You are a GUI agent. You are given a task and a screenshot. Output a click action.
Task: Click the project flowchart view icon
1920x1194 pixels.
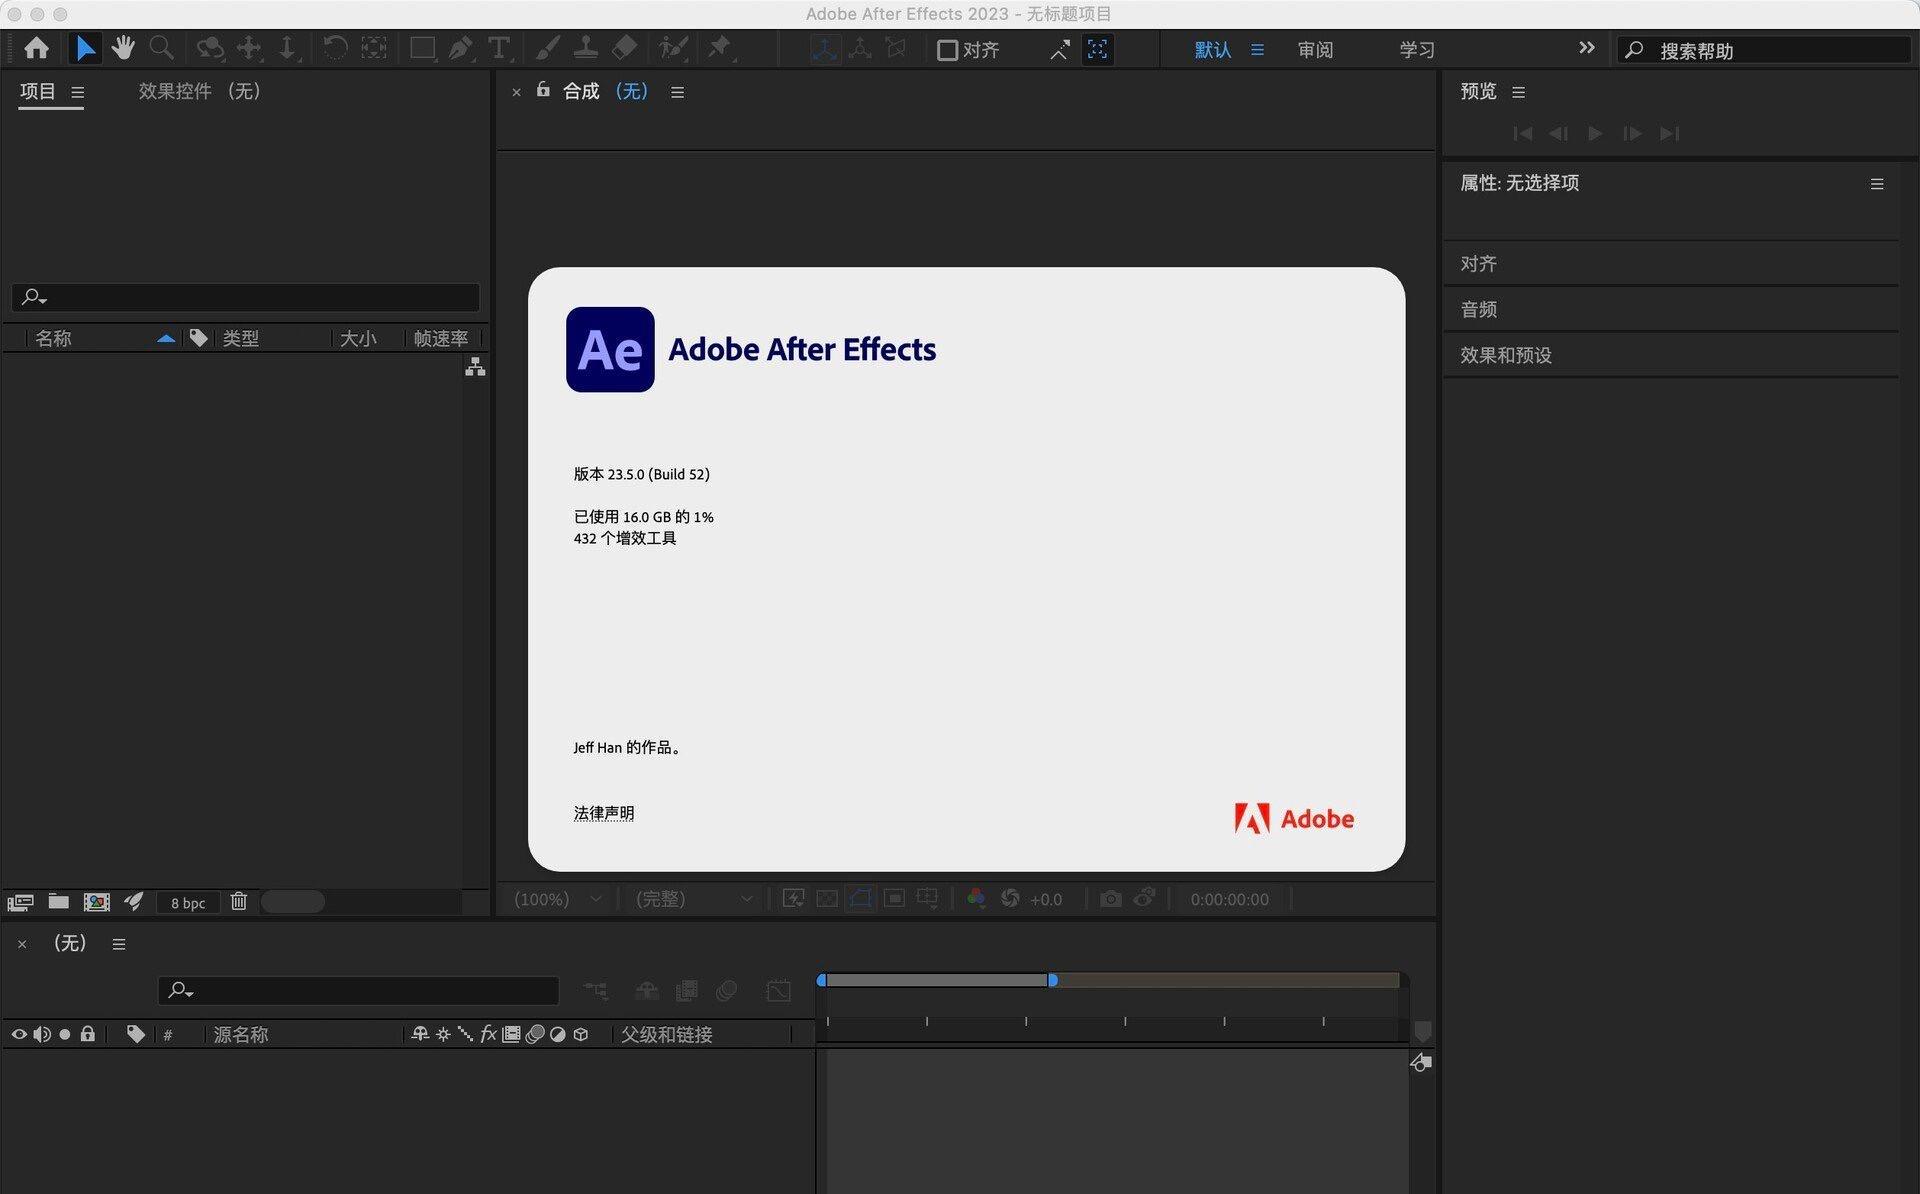[475, 368]
